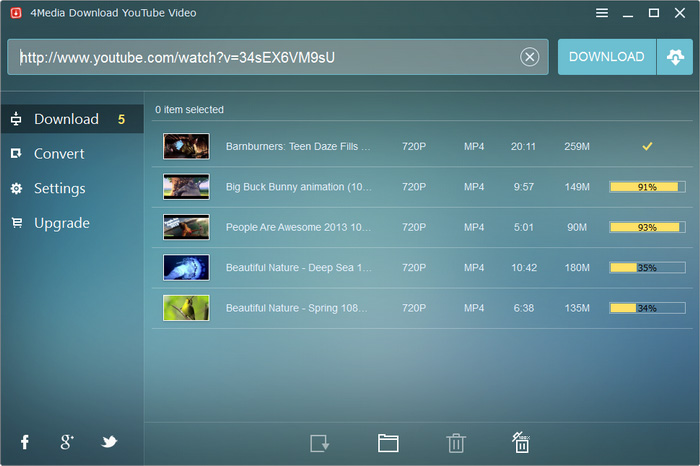Click the 93% progress bar
This screenshot has height=466, width=700.
pyautogui.click(x=647, y=227)
